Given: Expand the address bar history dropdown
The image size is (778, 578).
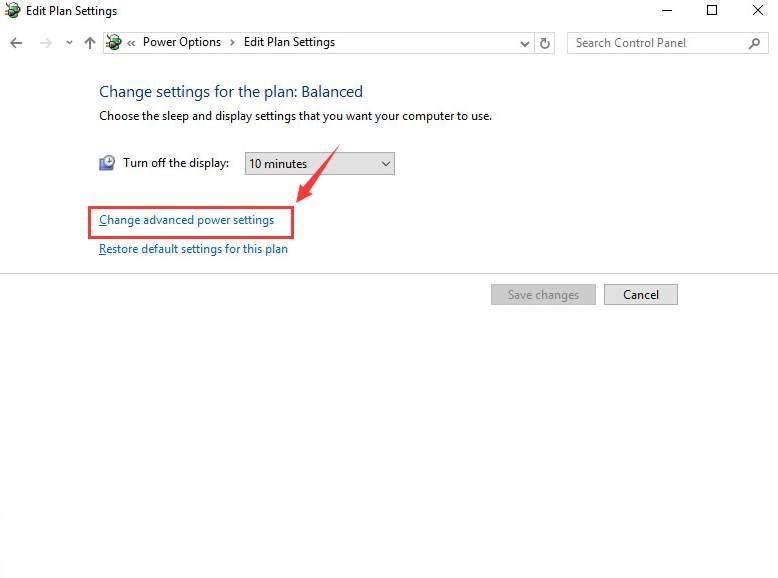Looking at the screenshot, I should [x=525, y=43].
